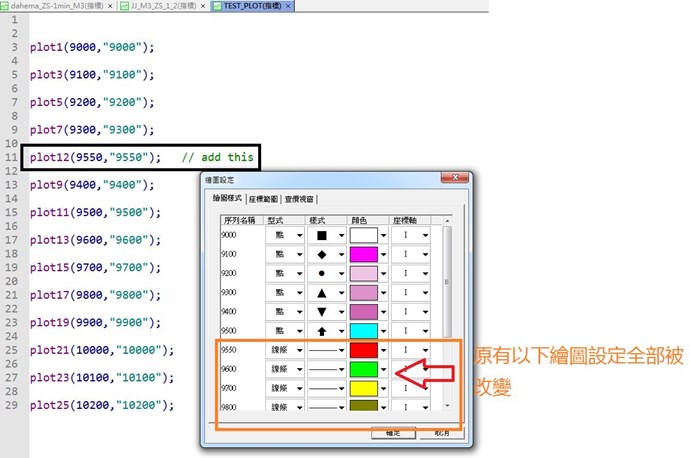Click the white color swatch for series 9000

(x=364, y=235)
